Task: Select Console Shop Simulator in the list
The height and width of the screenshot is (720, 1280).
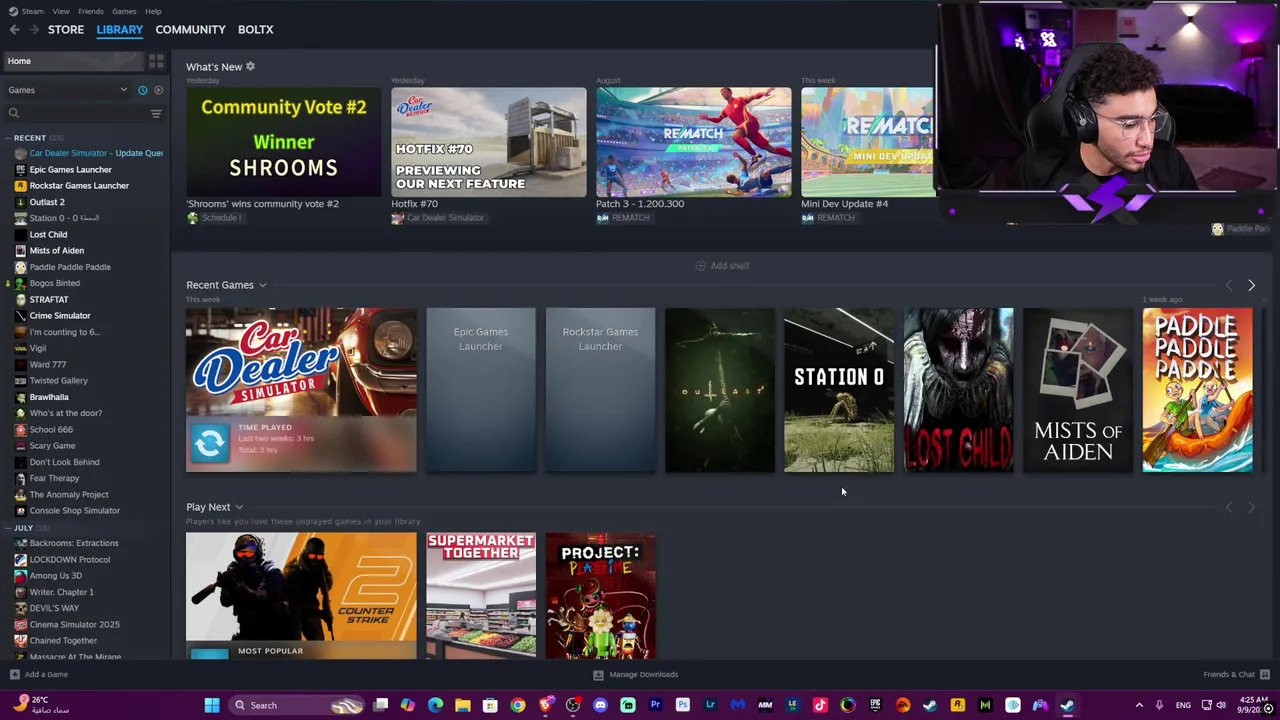Action: click(x=75, y=511)
